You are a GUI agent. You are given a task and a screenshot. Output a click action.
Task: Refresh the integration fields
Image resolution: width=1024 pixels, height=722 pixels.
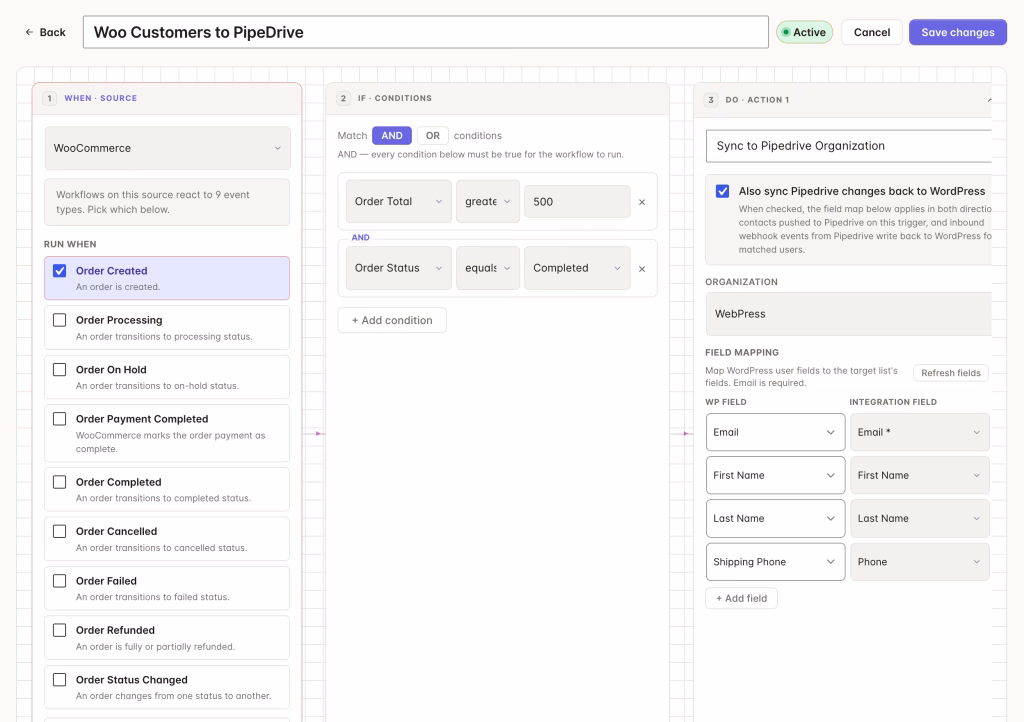[951, 373]
